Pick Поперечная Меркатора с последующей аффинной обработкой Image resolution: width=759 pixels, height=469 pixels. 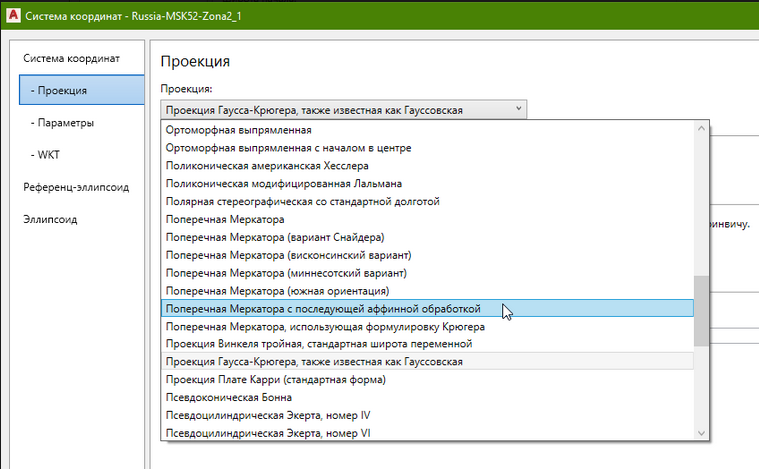click(x=323, y=308)
